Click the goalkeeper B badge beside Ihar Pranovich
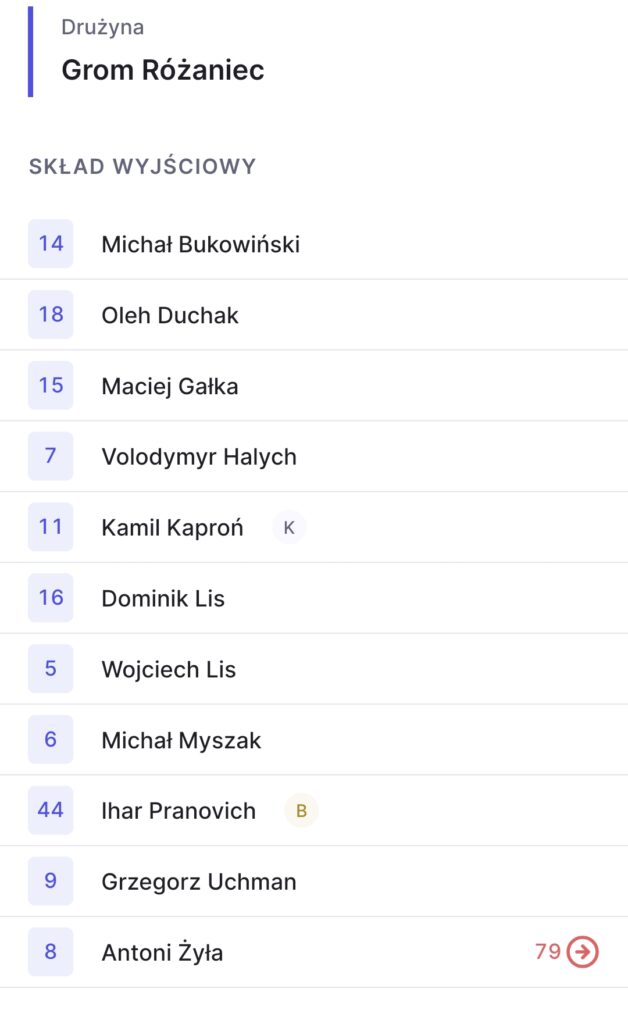628x1024 pixels. tap(301, 811)
